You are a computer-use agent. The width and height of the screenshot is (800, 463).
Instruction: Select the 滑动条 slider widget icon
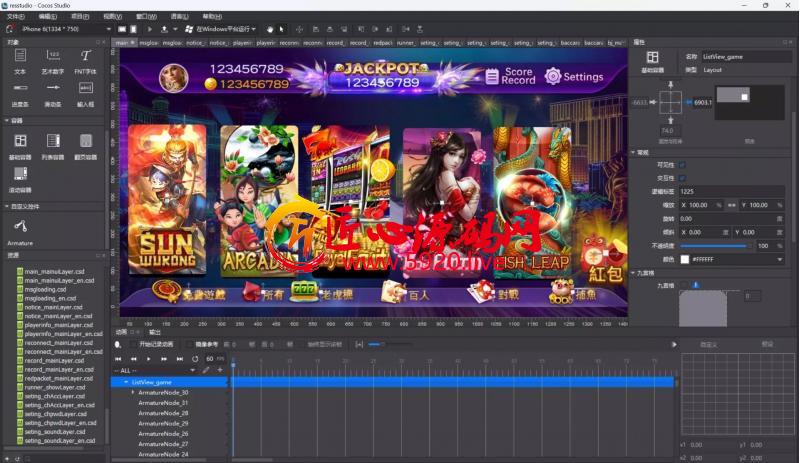[x=53, y=88]
